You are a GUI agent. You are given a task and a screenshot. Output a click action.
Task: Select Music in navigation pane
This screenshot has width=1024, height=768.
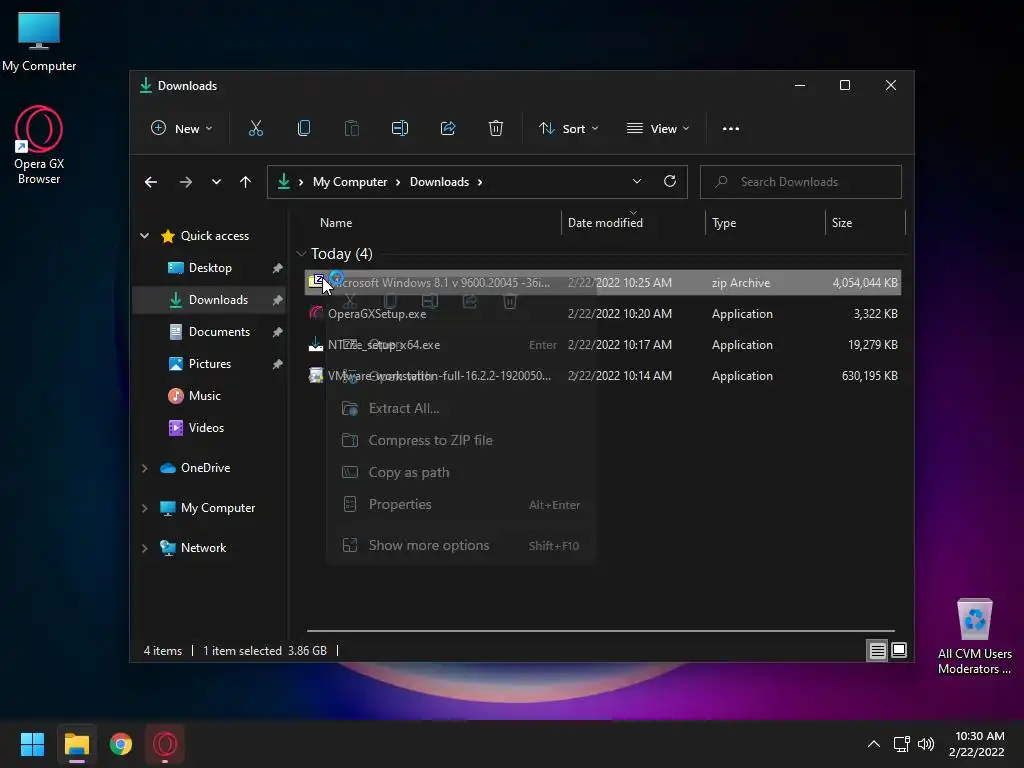click(209, 396)
